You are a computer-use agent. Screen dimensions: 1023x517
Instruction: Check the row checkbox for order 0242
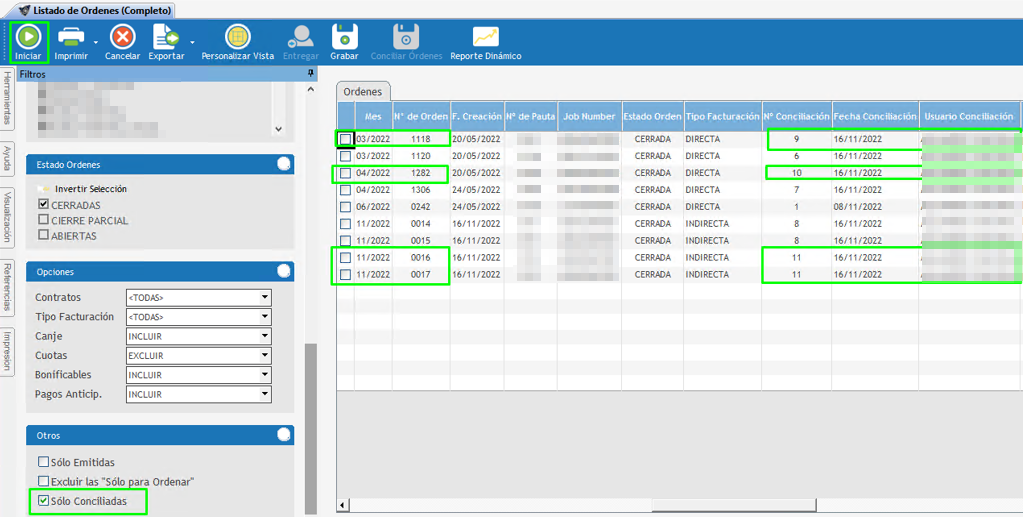pyautogui.click(x=345, y=207)
